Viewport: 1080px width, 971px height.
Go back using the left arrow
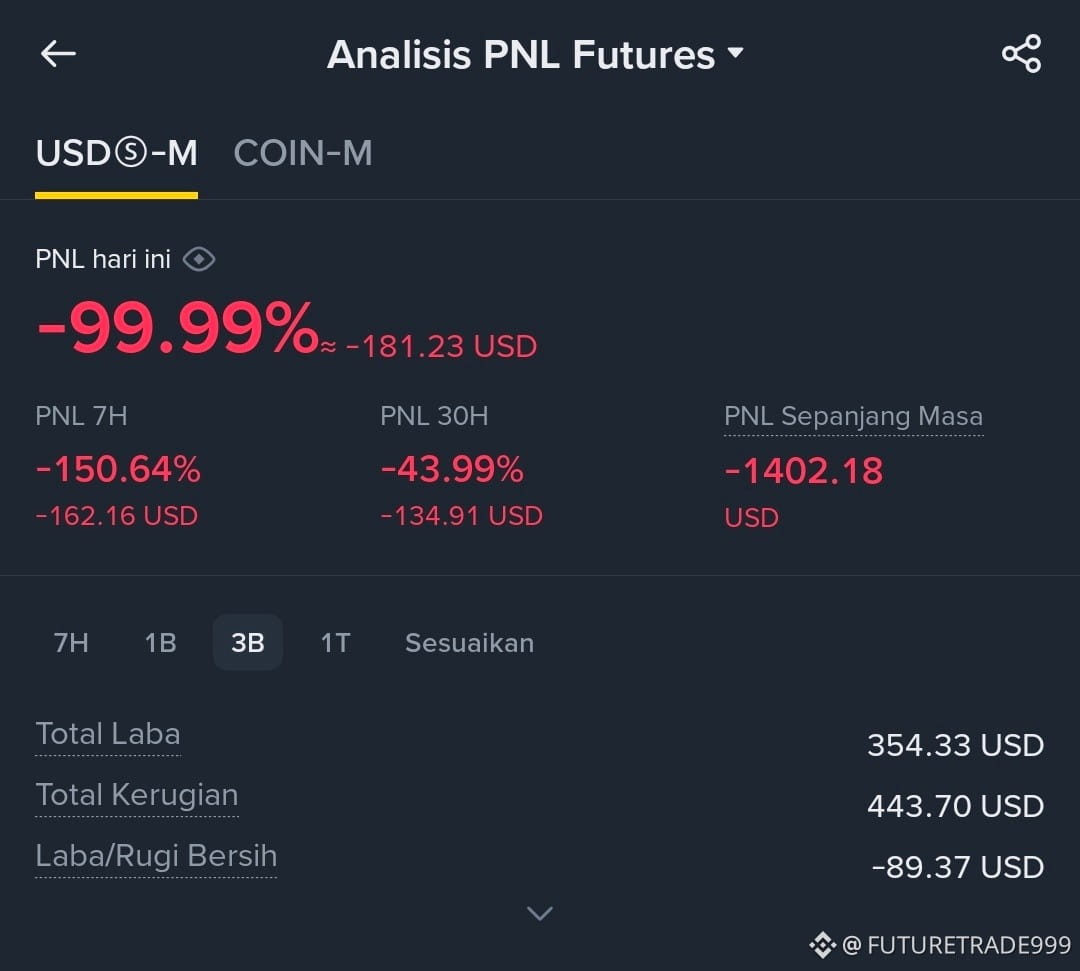coord(58,54)
